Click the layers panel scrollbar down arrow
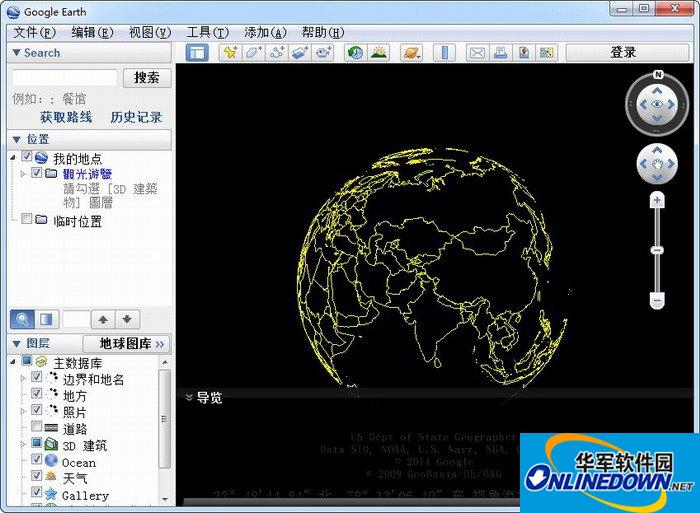Viewport: 700px width, 513px height. (165, 499)
